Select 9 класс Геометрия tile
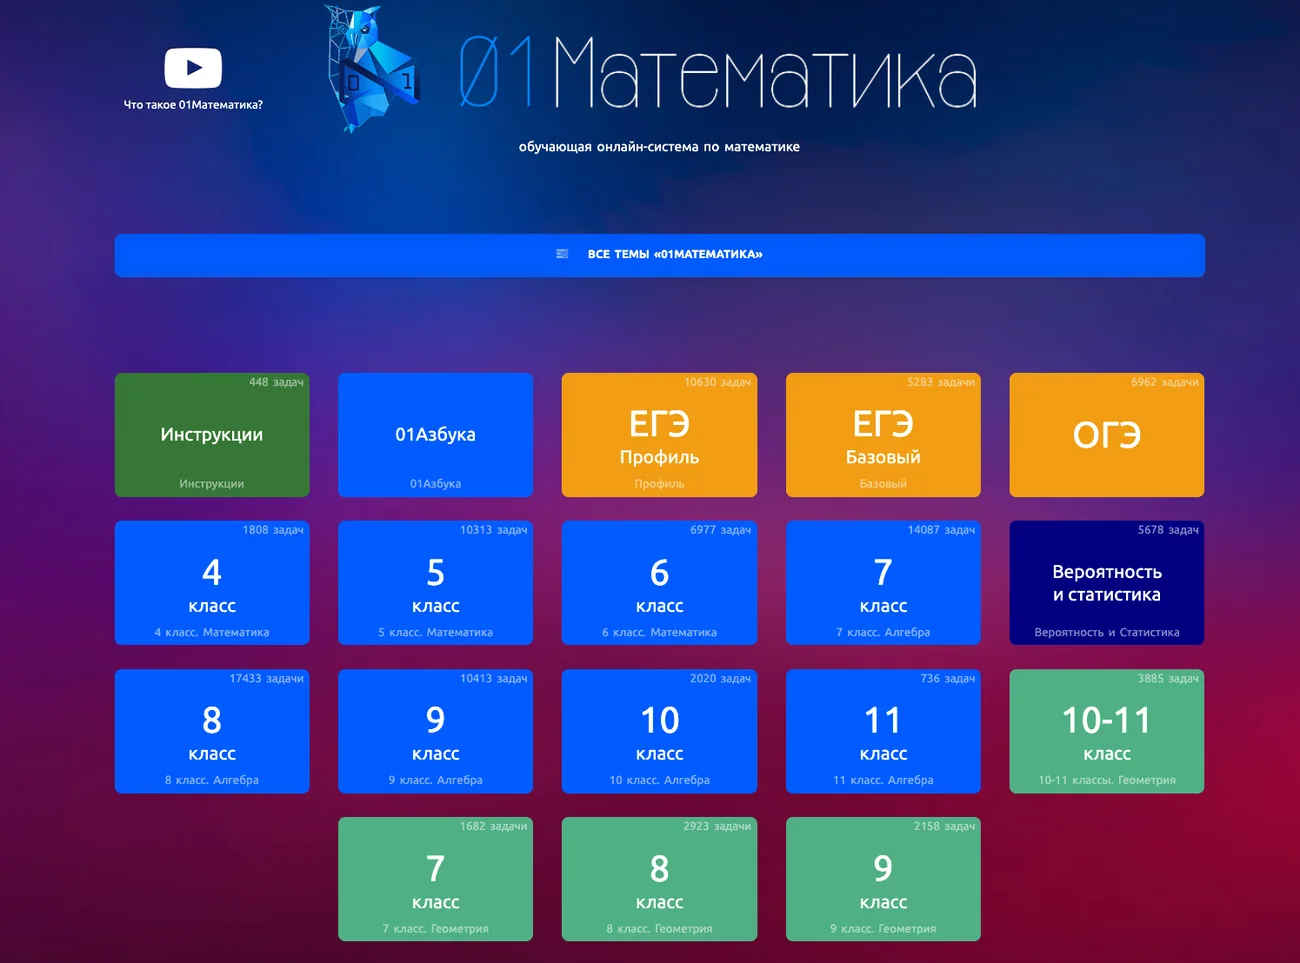Viewport: 1300px width, 963px height. point(883,879)
